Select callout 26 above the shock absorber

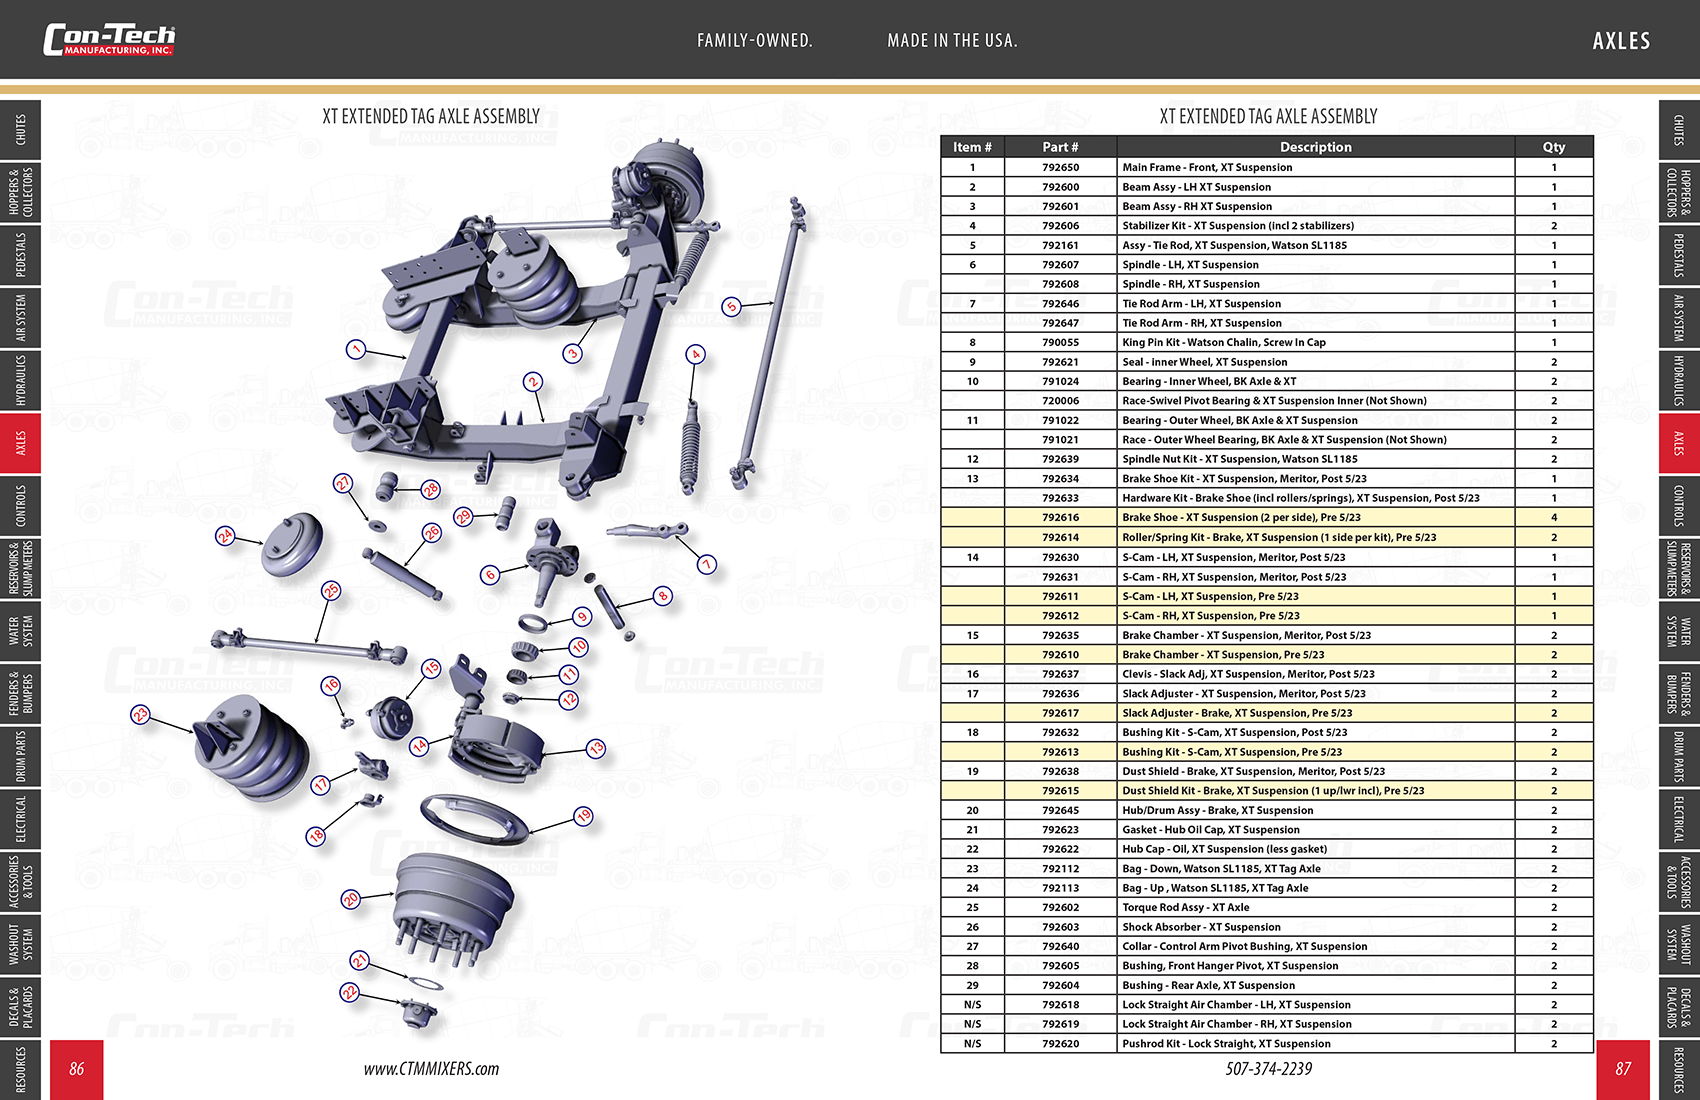point(432,533)
